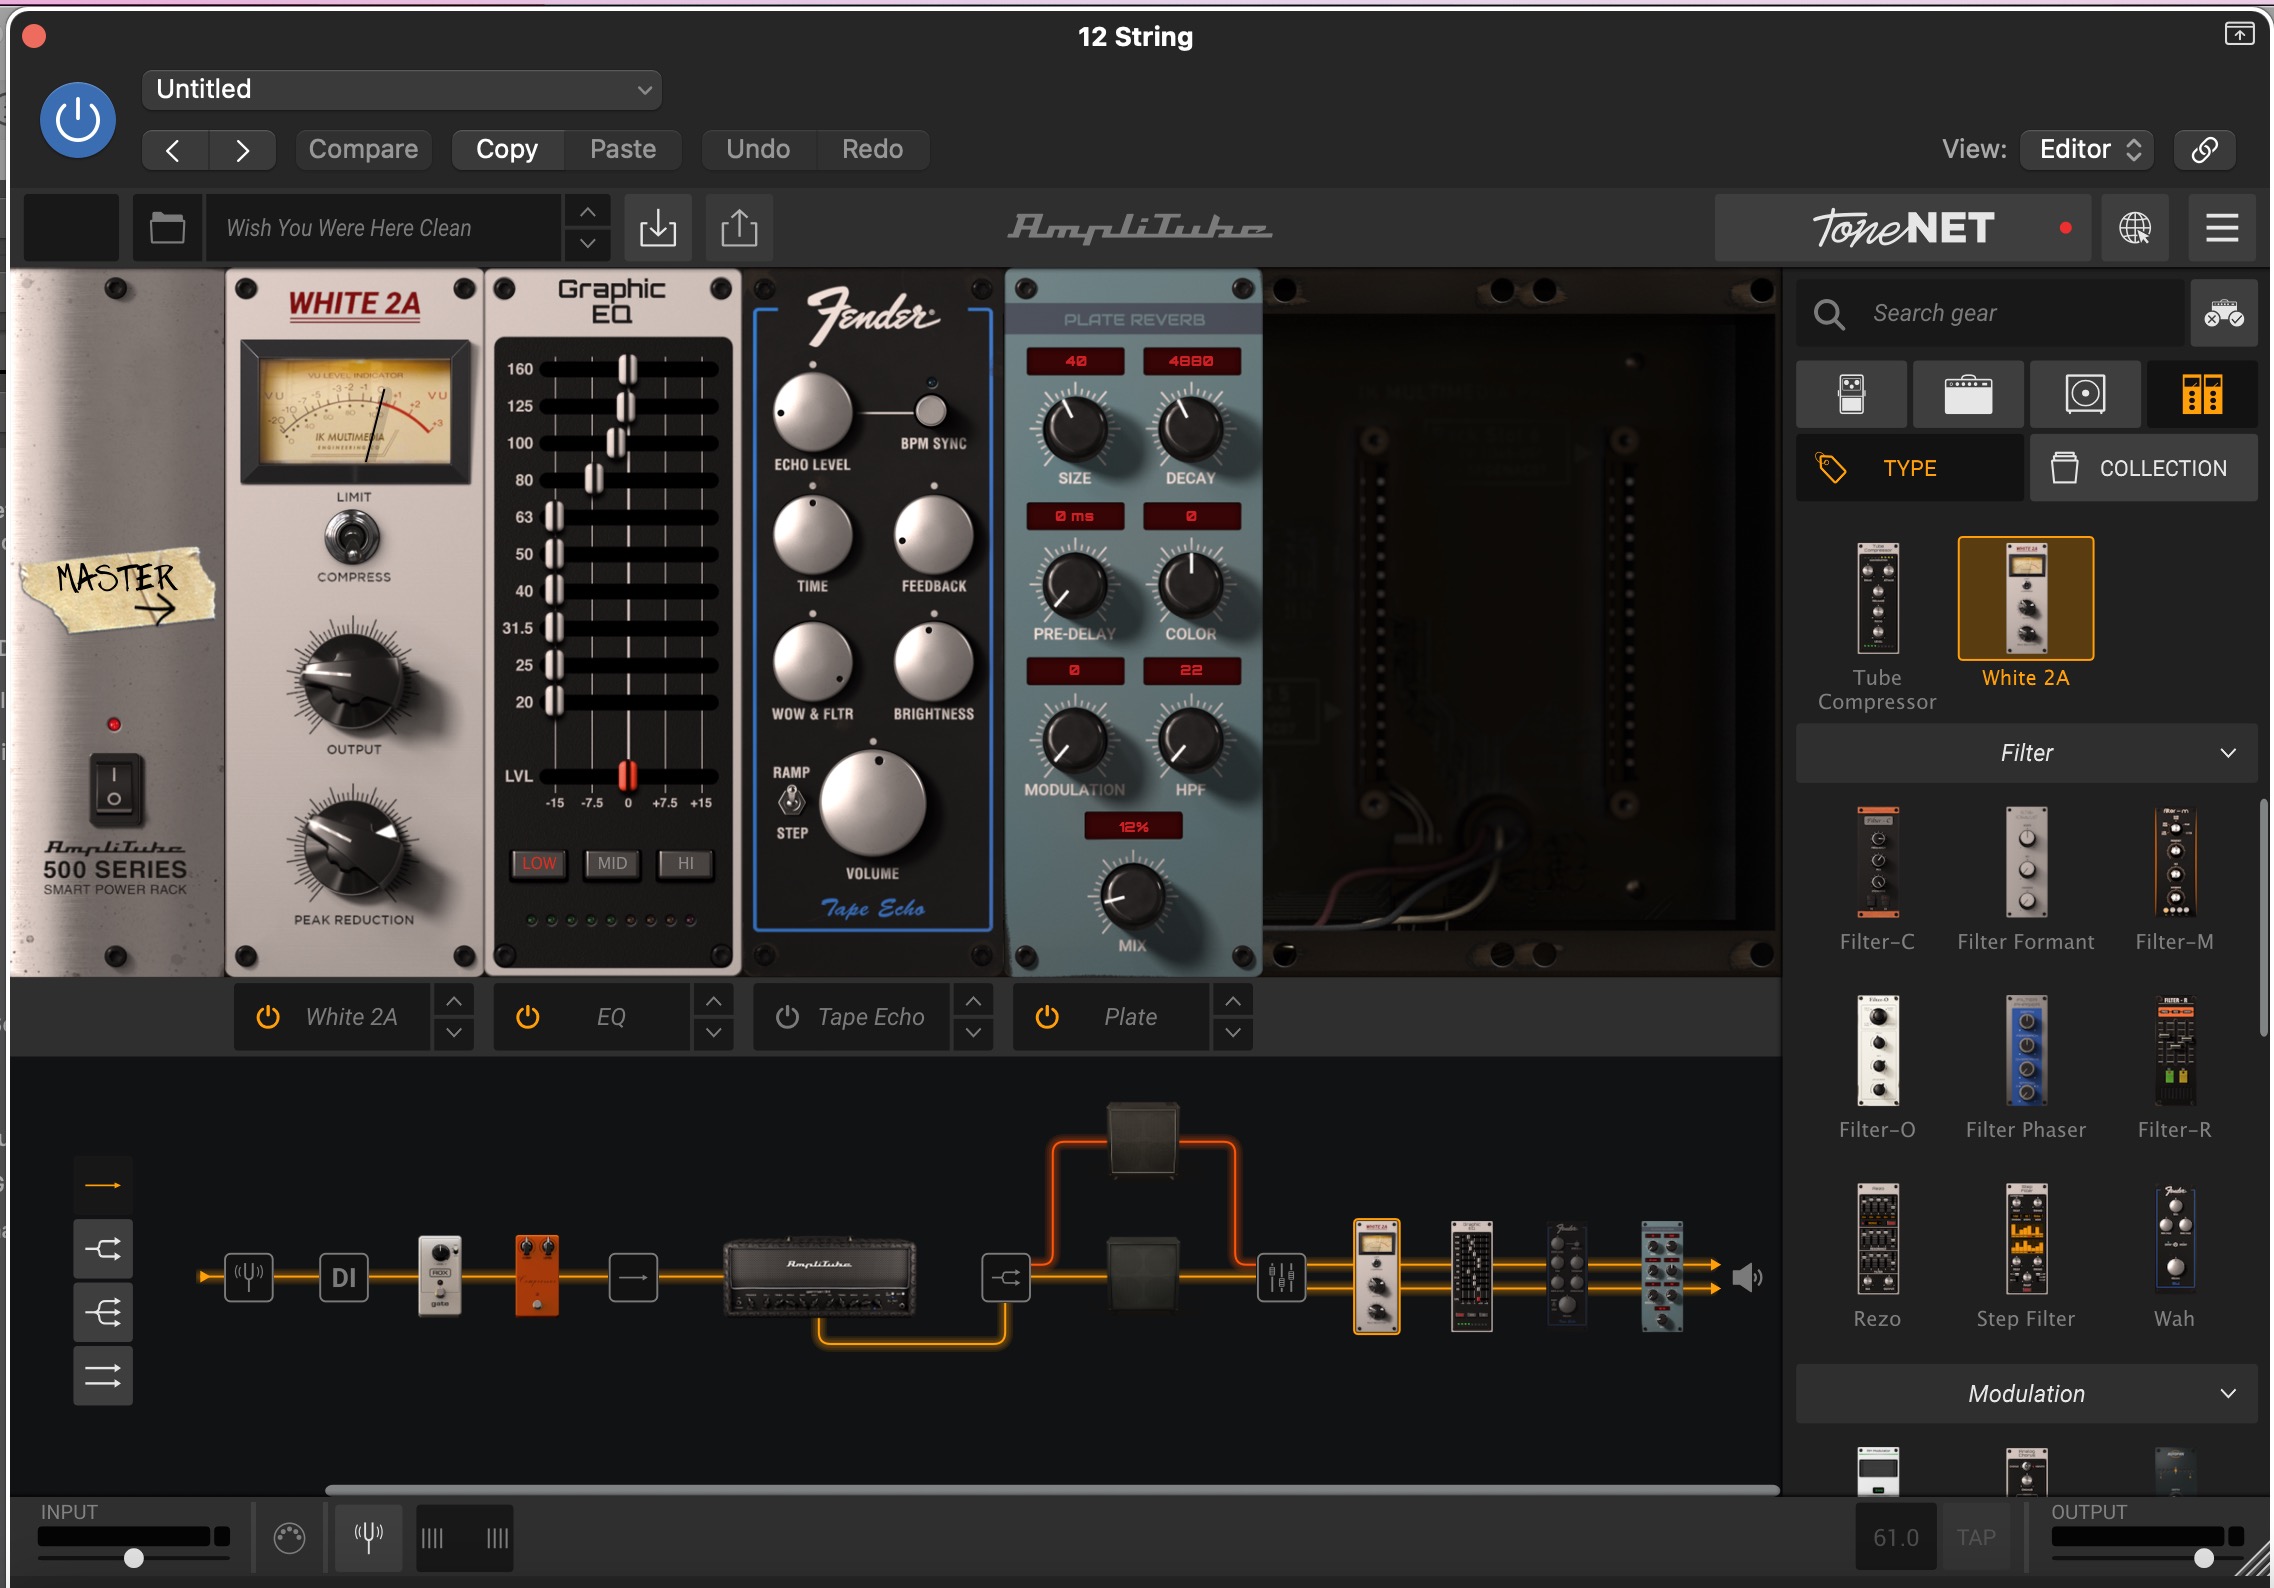The image size is (2274, 1588).
Task: Flip the Ramp/Step switch on Tape Echo
Action: 791,801
